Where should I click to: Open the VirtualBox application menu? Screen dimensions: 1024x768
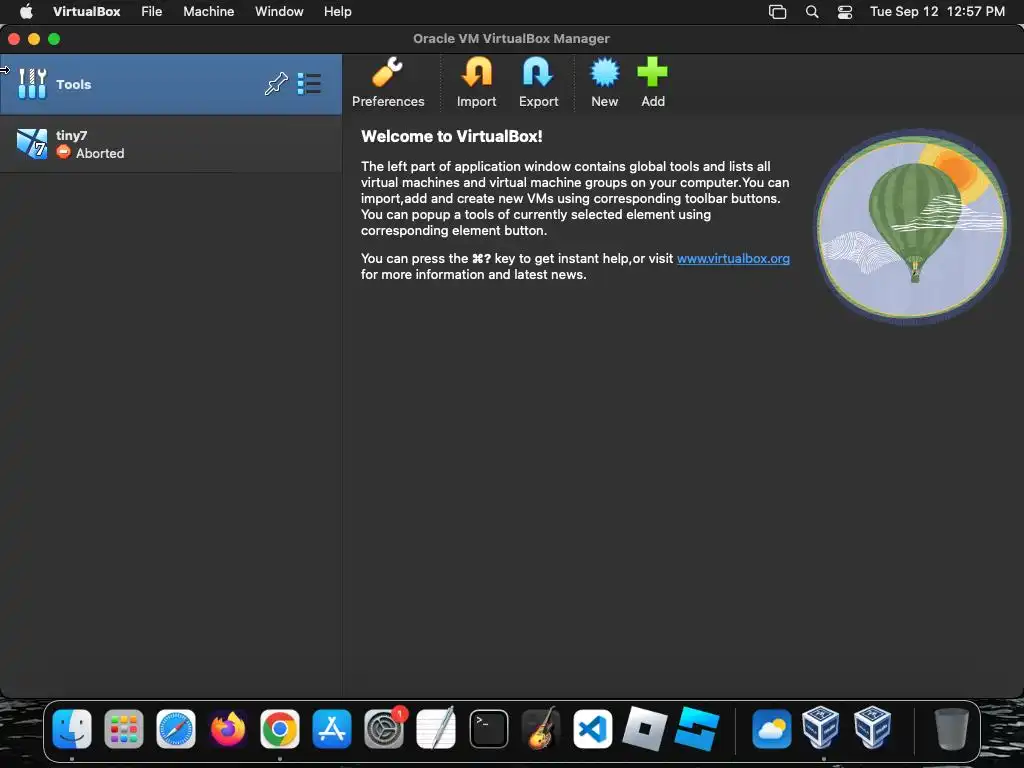coord(86,12)
